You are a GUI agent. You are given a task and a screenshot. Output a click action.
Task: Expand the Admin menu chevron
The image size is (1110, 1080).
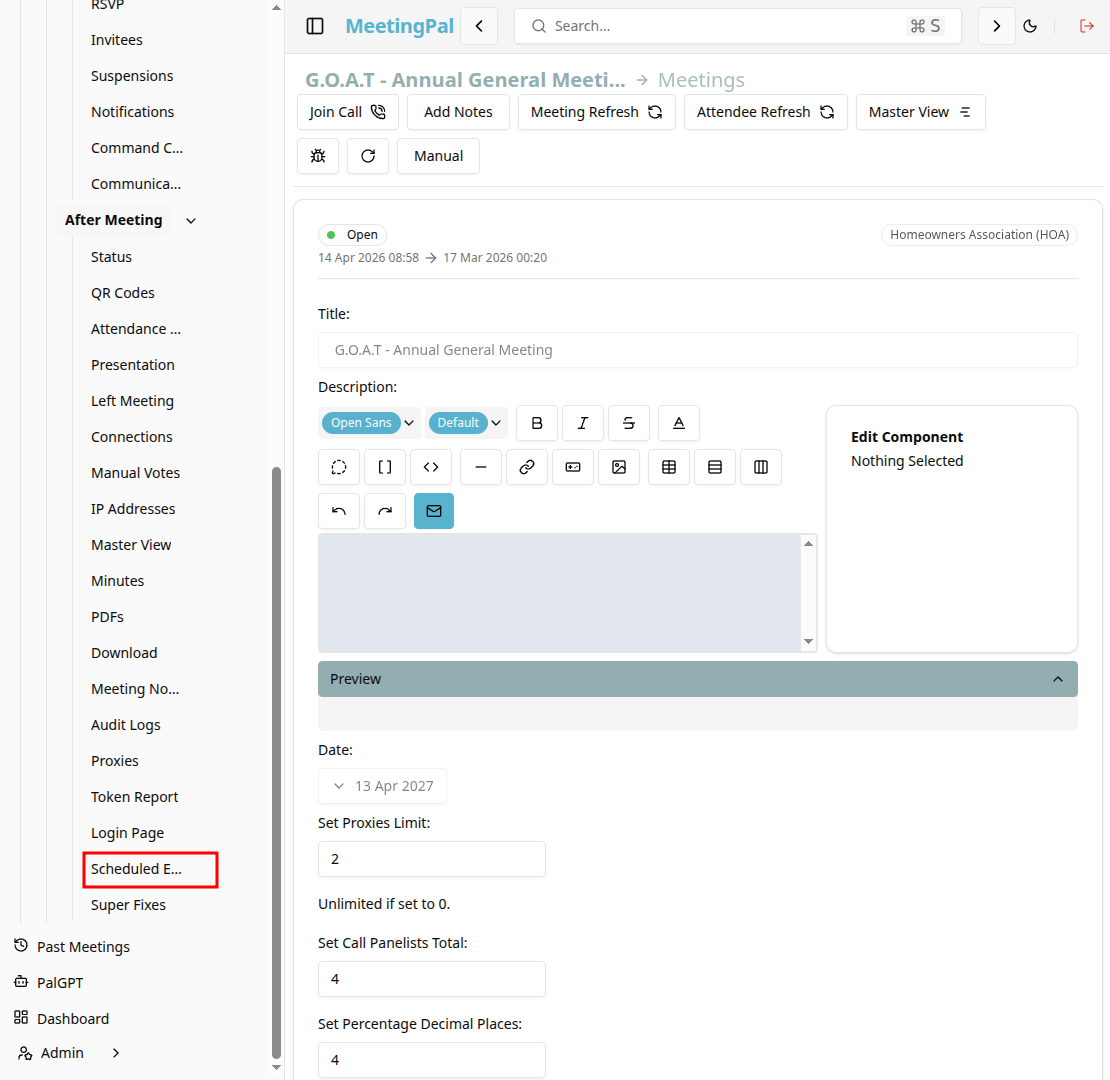click(116, 1053)
